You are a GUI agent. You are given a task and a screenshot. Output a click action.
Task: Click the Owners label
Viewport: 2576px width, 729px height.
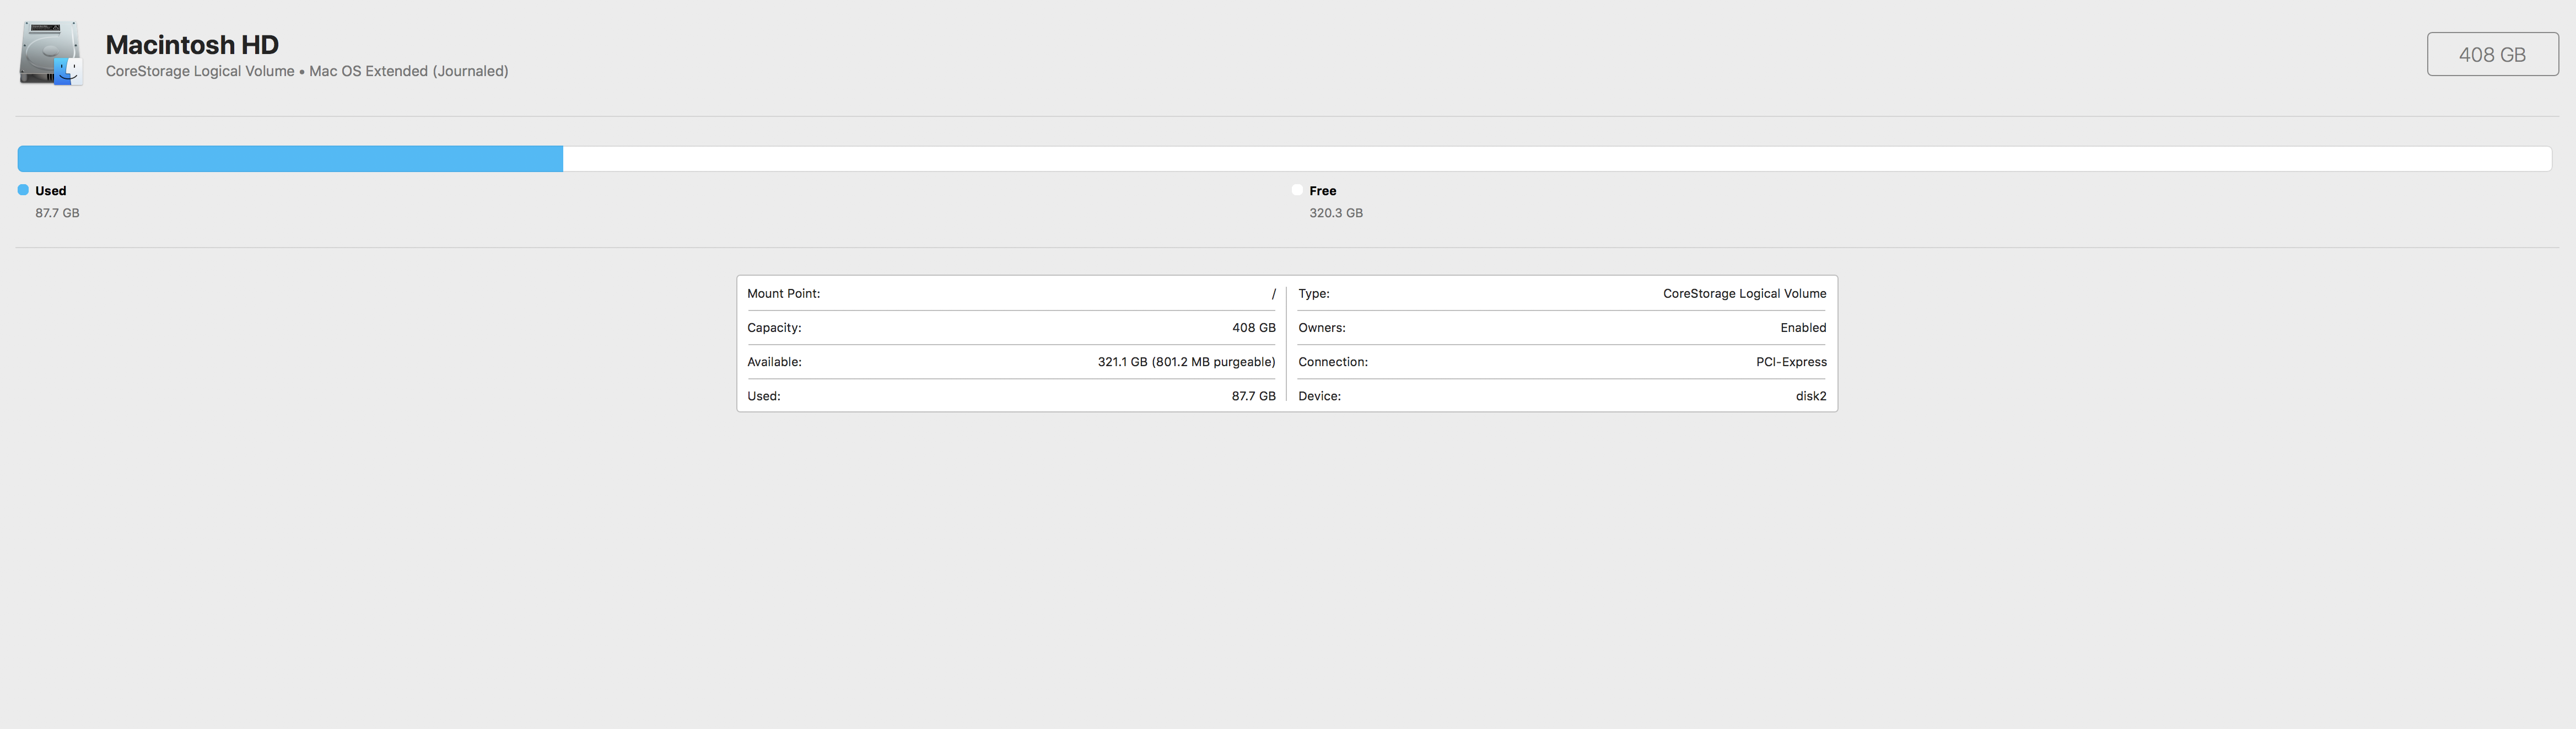(1322, 328)
